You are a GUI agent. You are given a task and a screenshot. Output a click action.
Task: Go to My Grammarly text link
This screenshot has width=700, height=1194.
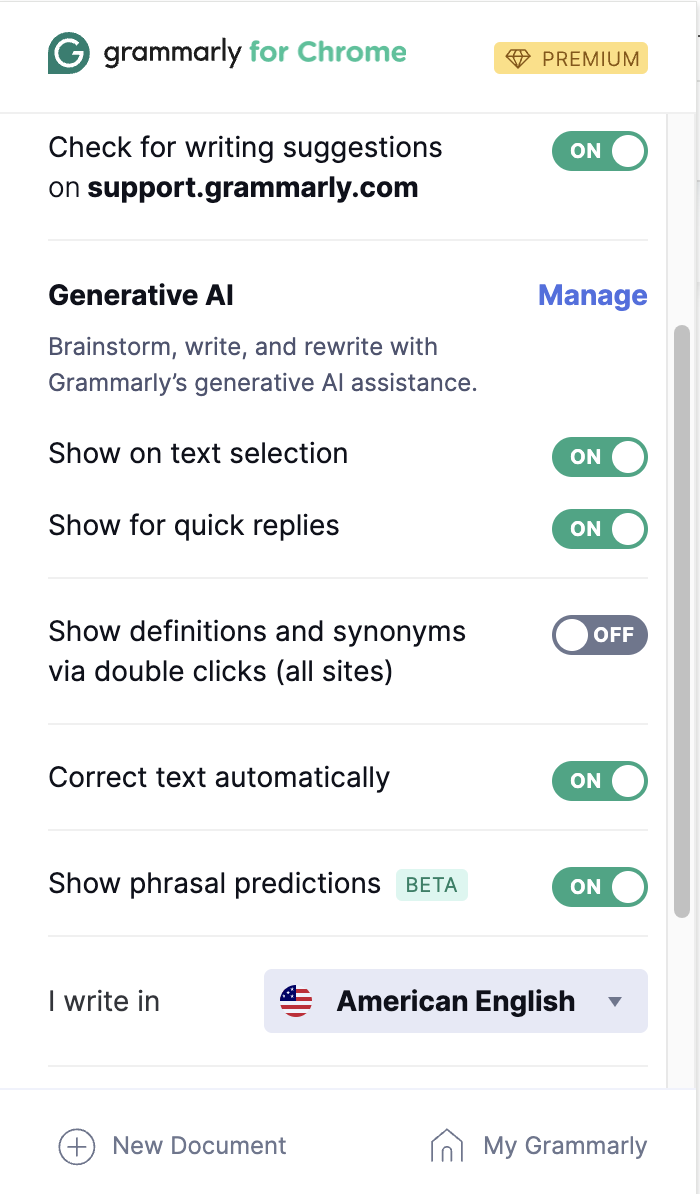pyautogui.click(x=565, y=1146)
